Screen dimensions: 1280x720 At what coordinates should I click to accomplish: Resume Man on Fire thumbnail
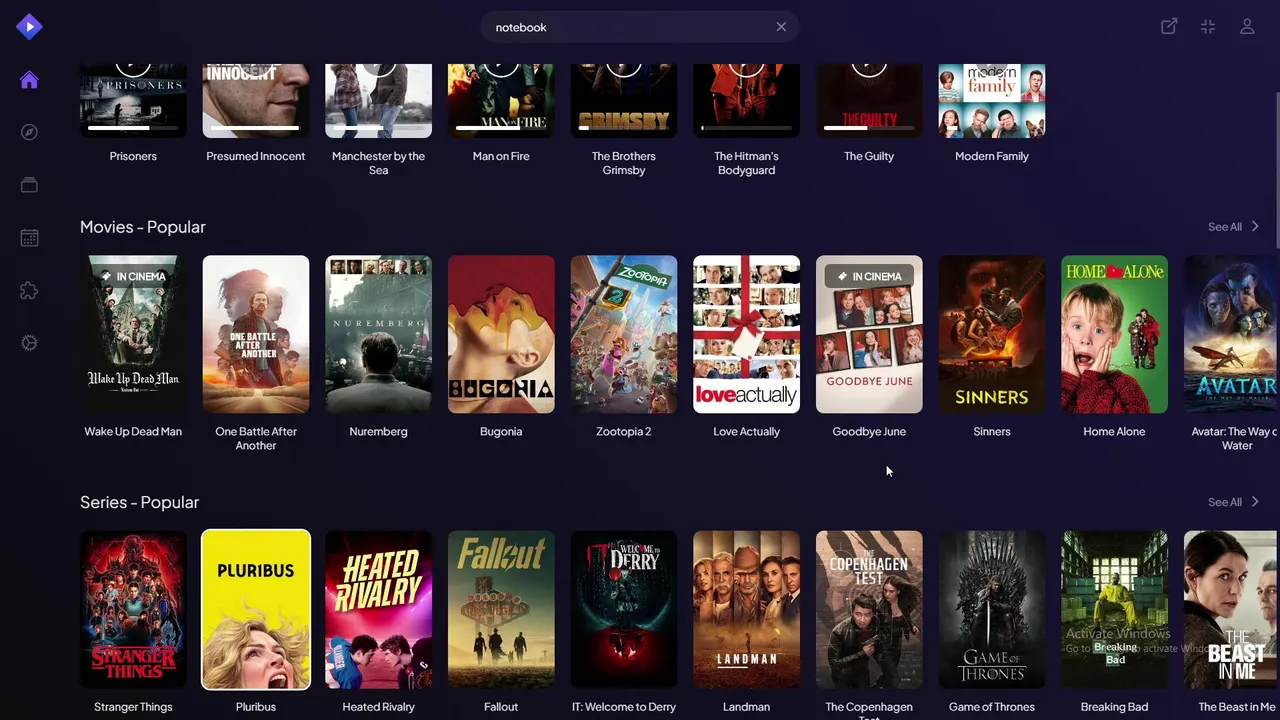[x=501, y=101]
